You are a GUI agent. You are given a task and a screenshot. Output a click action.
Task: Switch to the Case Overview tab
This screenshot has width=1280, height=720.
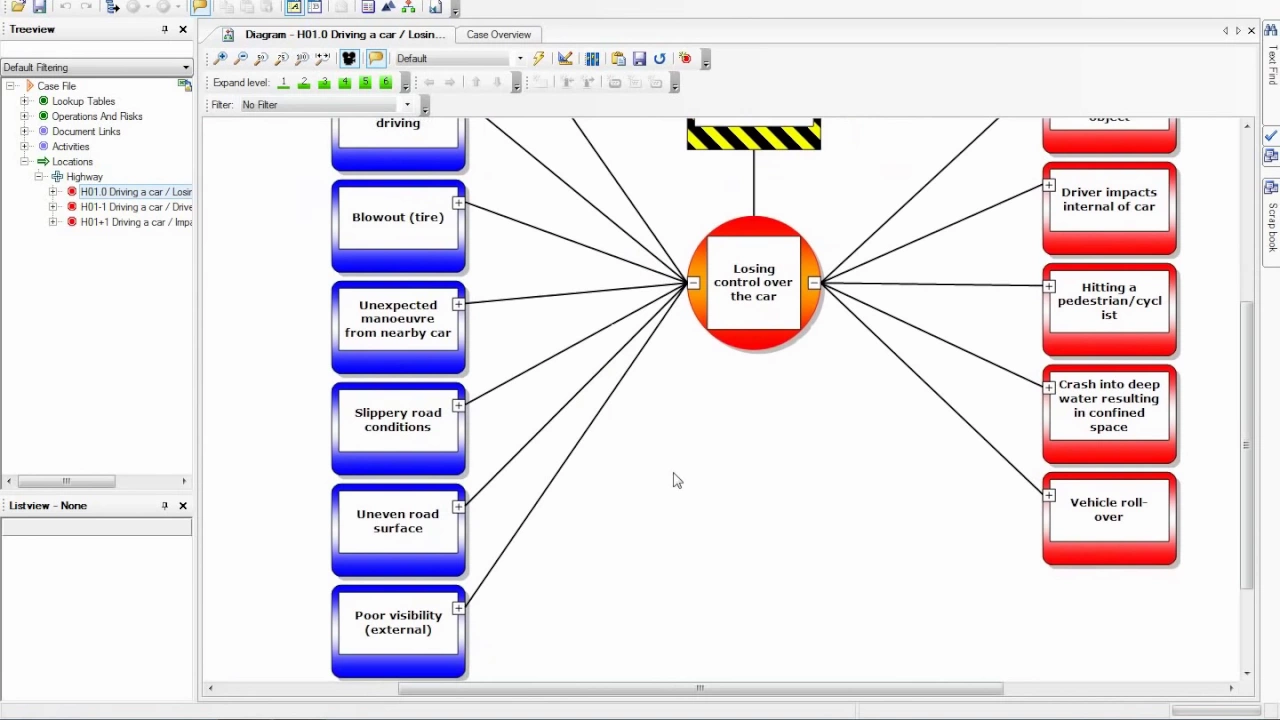click(x=498, y=35)
